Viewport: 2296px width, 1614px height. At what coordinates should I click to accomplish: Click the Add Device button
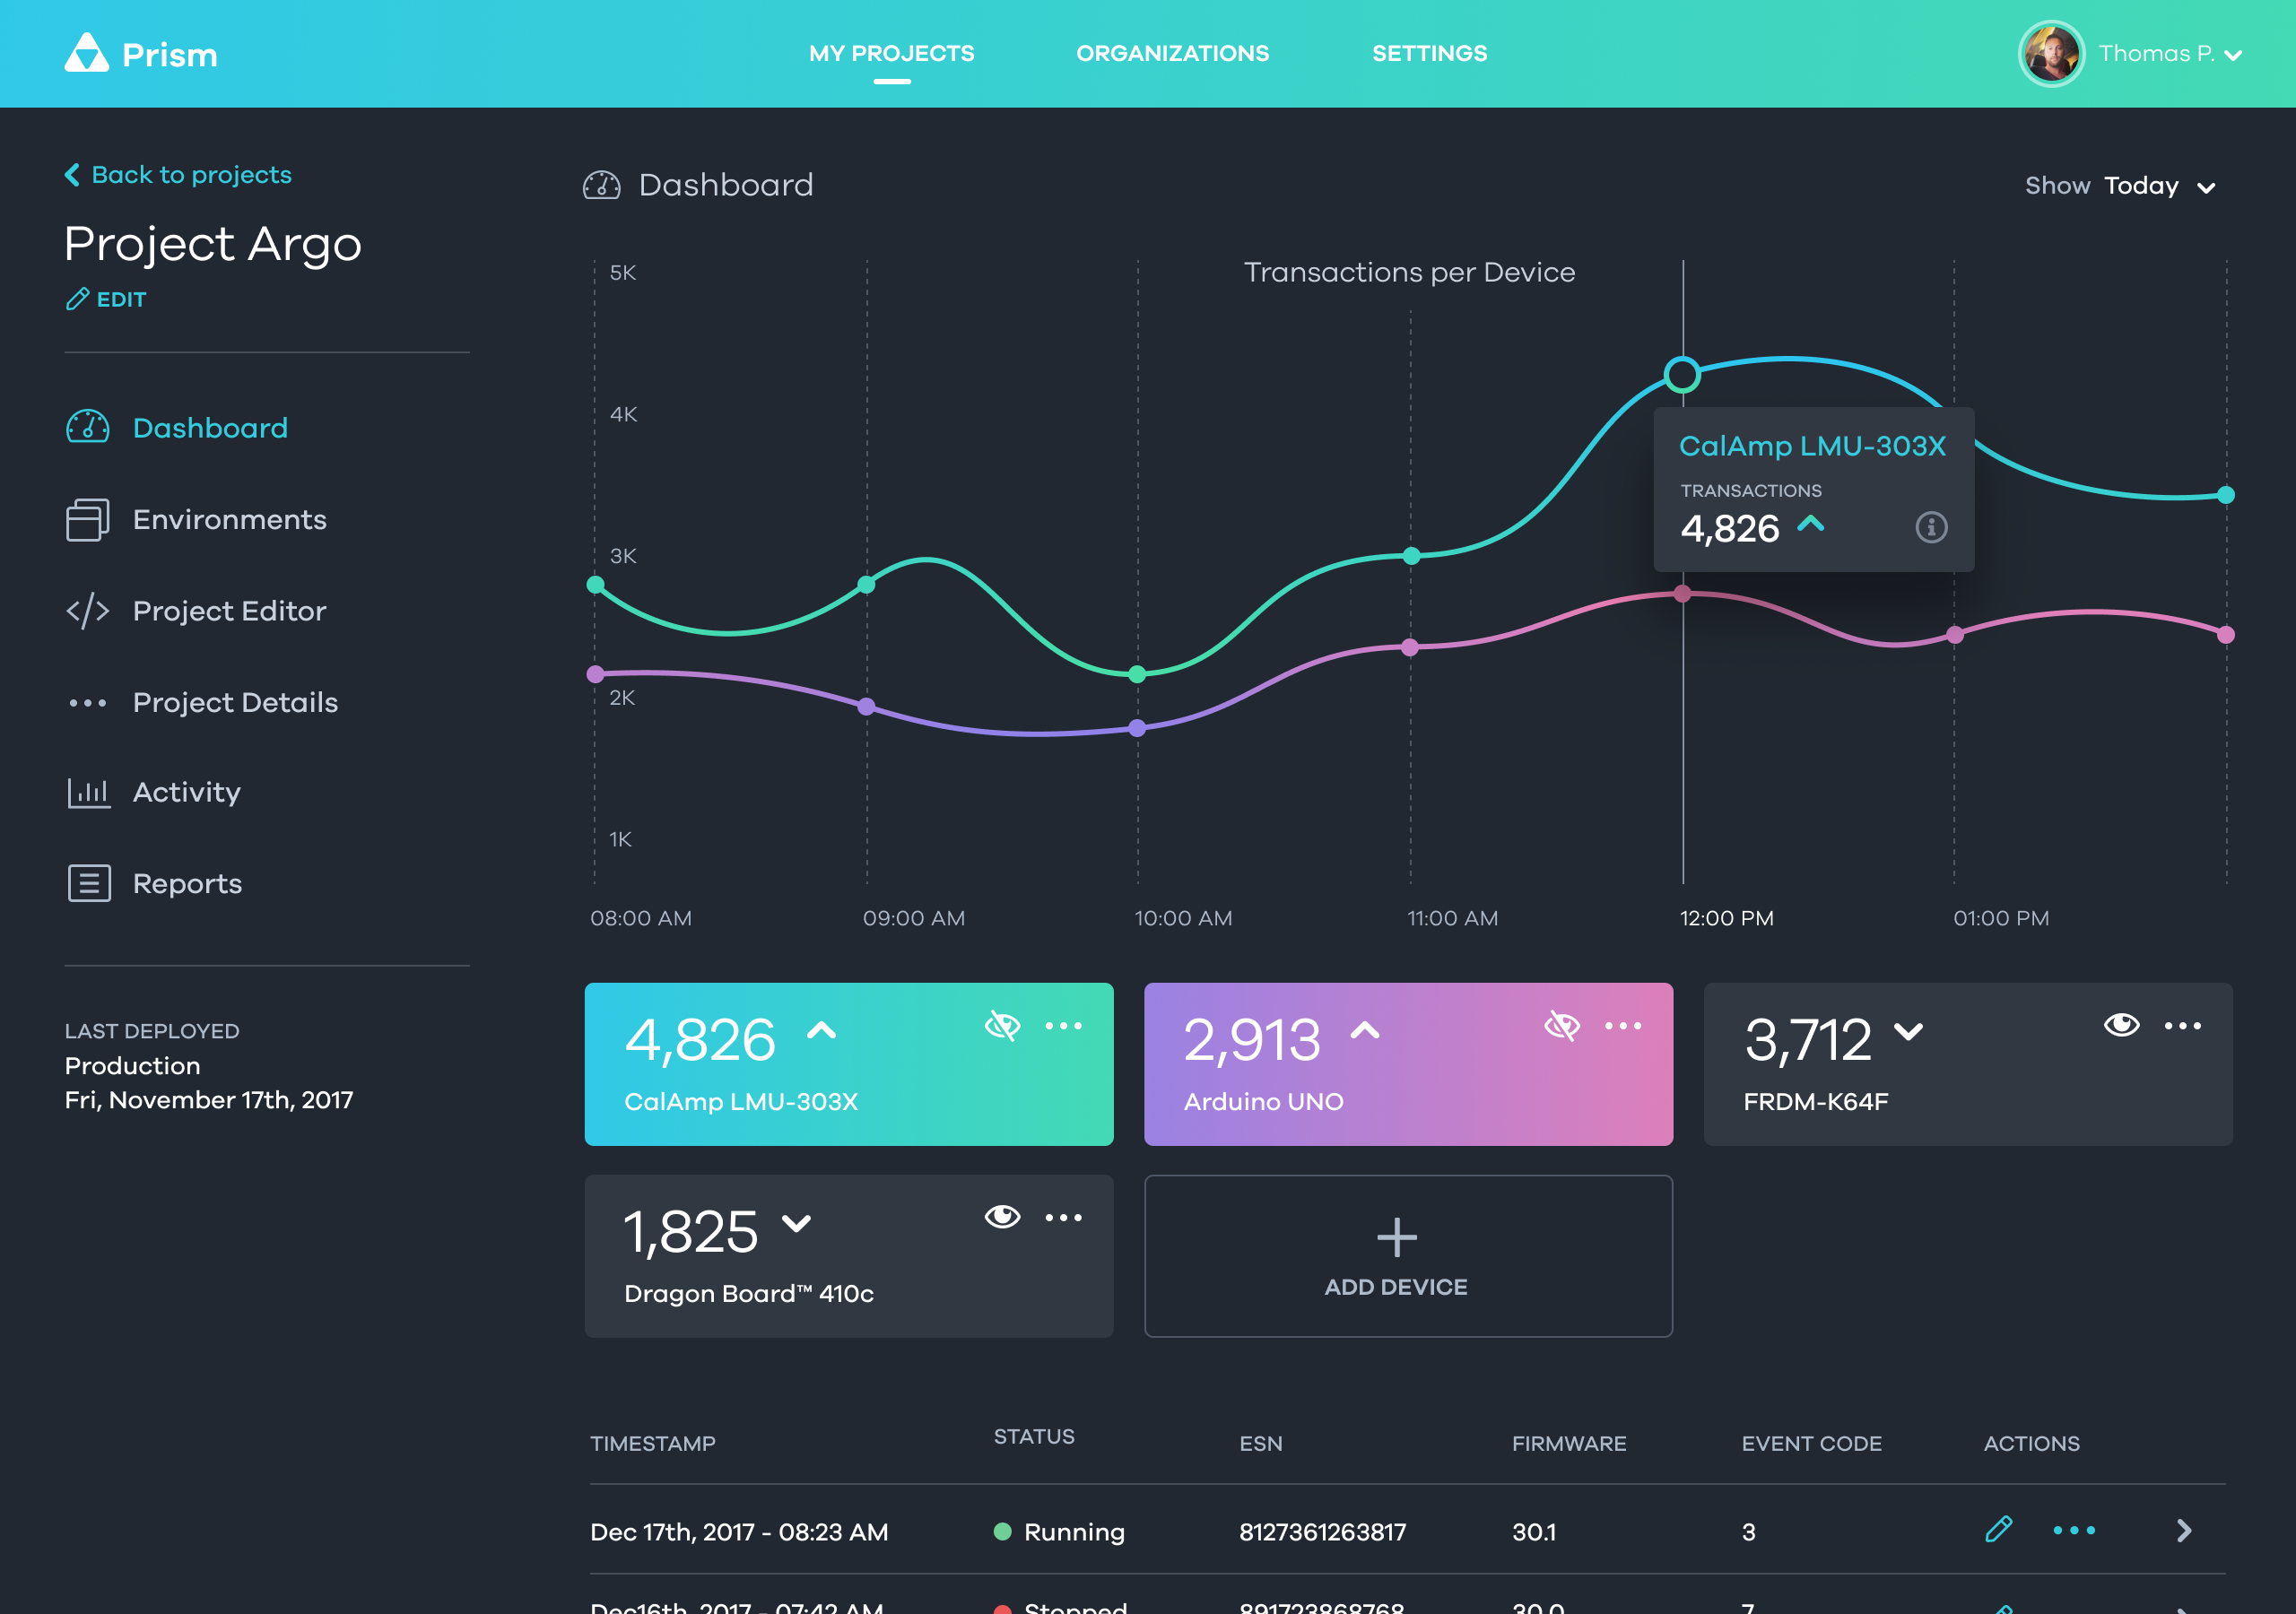coord(1408,1256)
